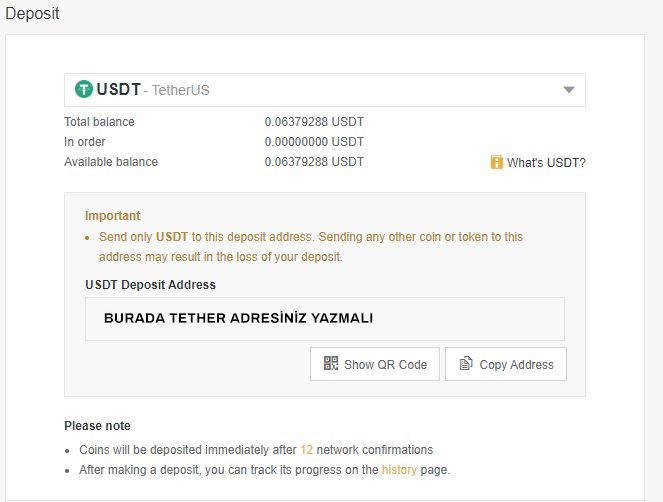Click the yellow info icon beside What's USDT
Screen dimensions: 663x502
click(x=496, y=162)
